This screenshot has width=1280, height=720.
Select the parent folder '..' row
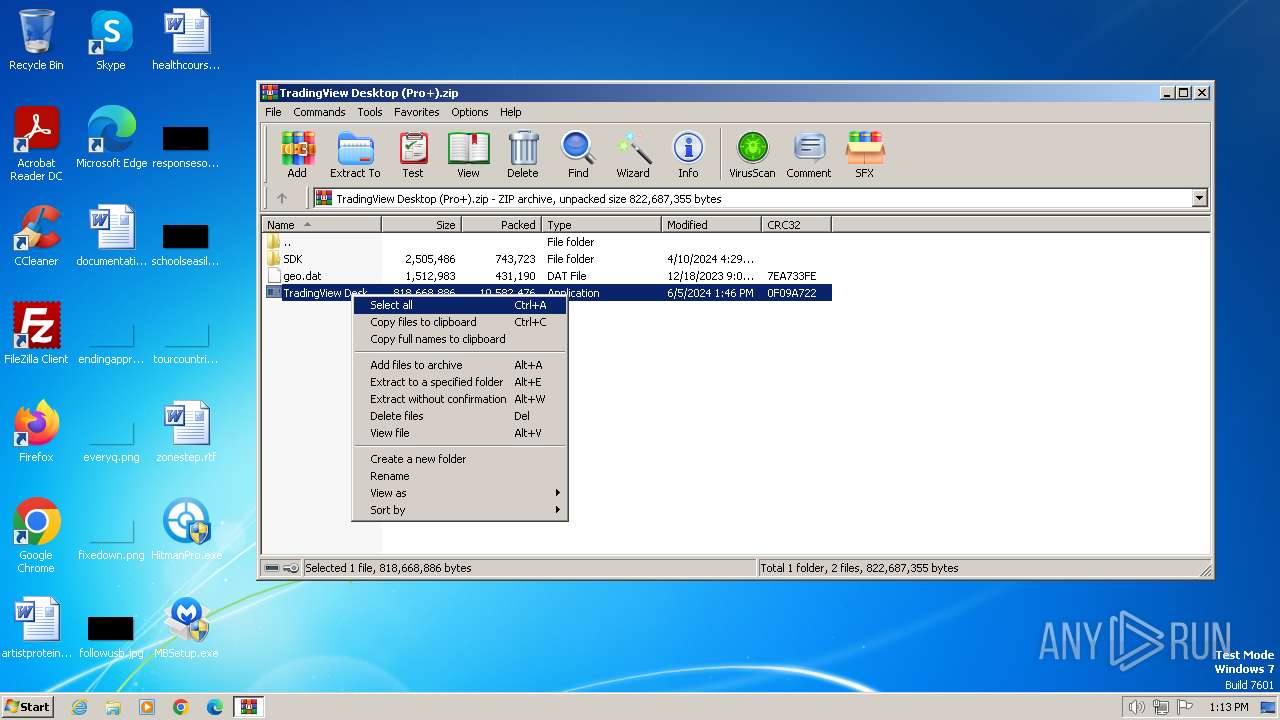(x=547, y=242)
